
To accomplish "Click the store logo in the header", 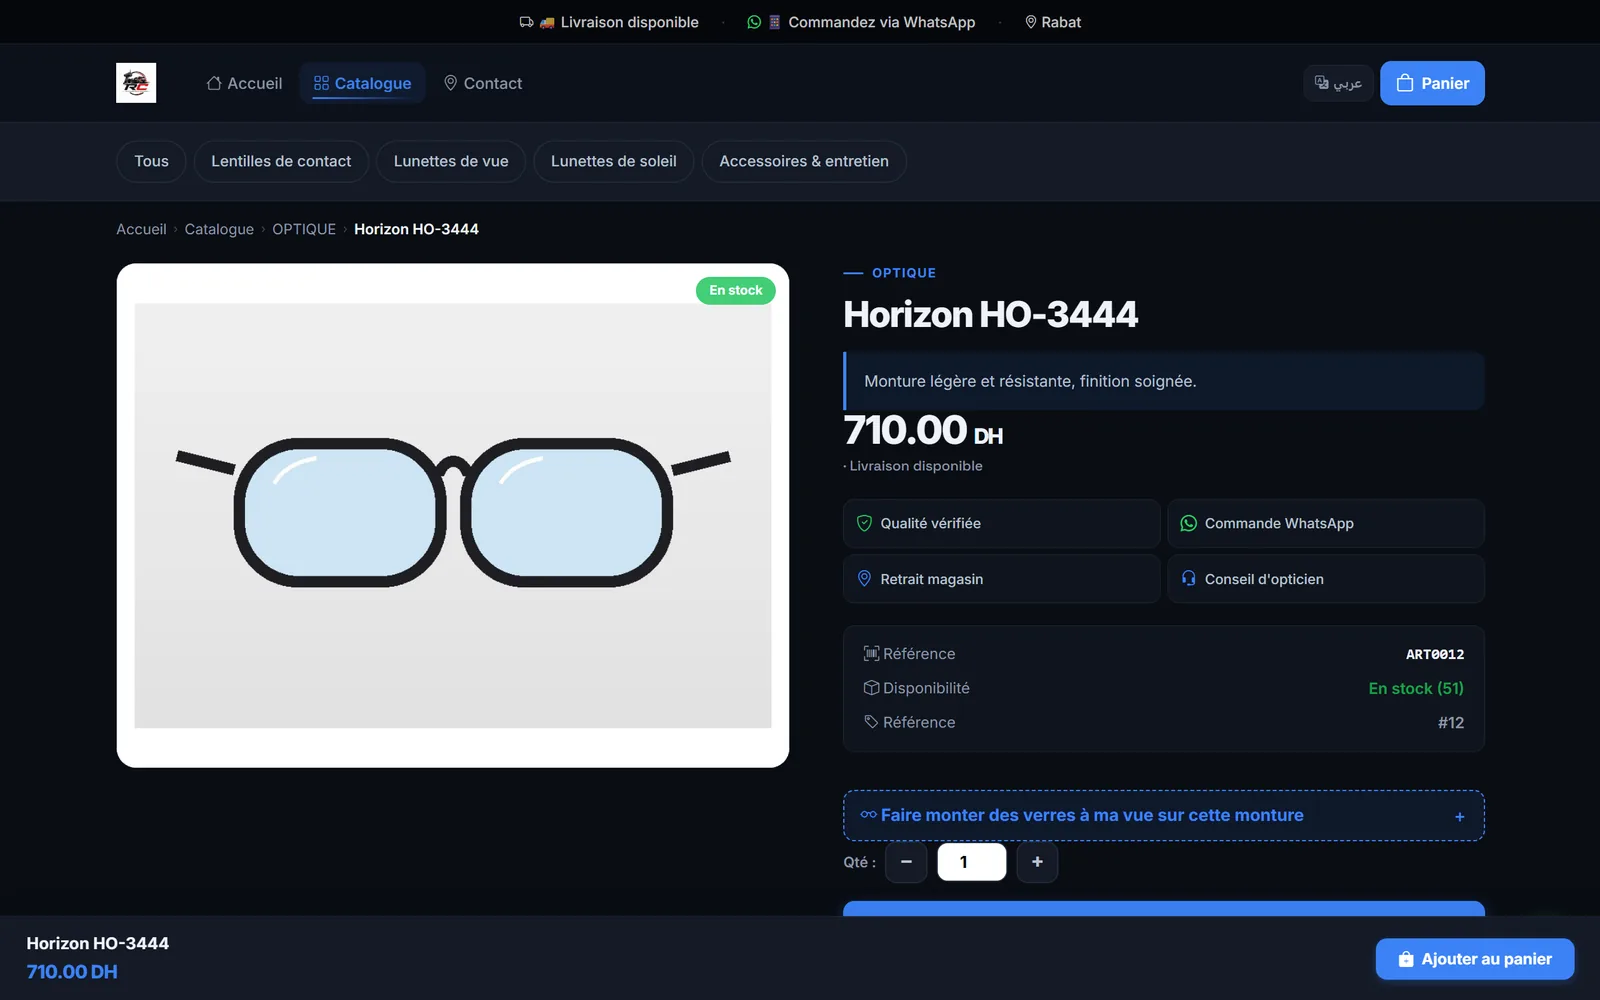I will click(136, 83).
